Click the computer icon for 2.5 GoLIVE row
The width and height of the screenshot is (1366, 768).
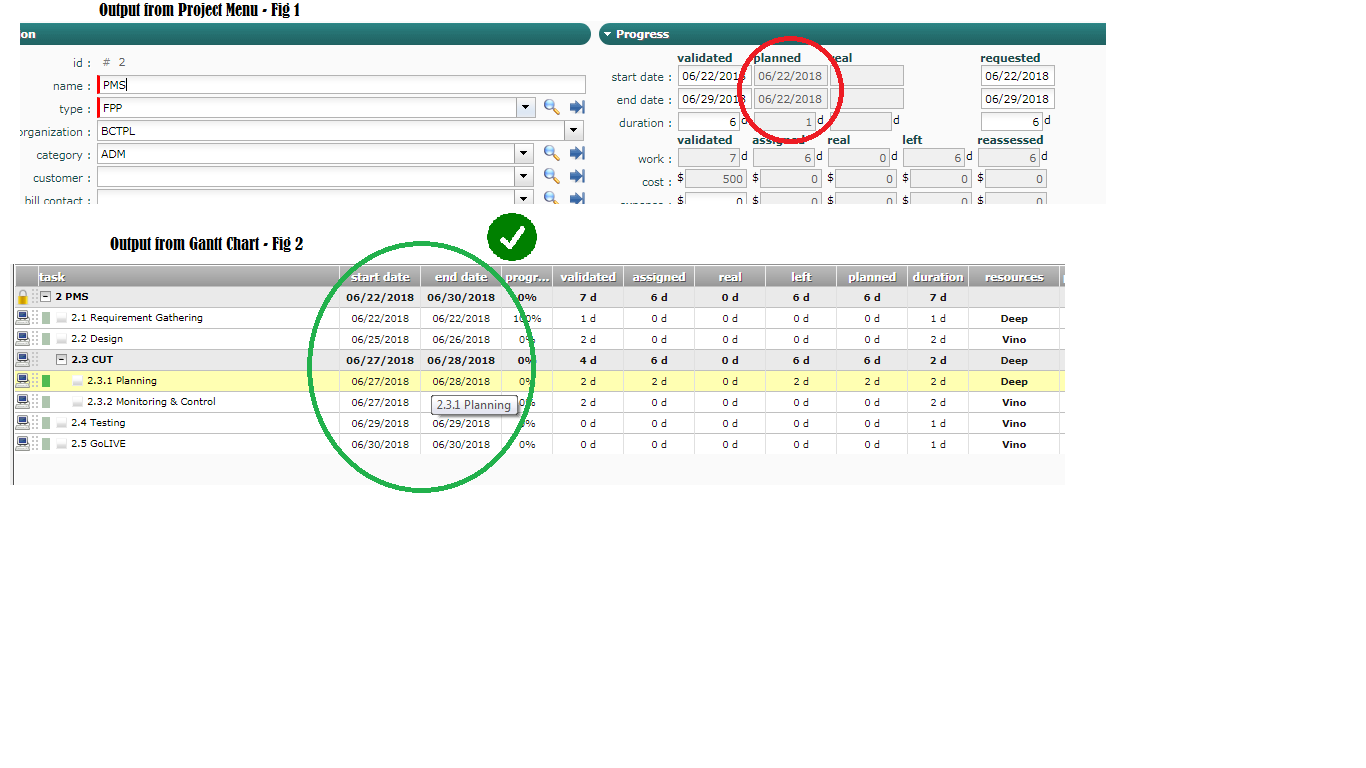point(22,444)
